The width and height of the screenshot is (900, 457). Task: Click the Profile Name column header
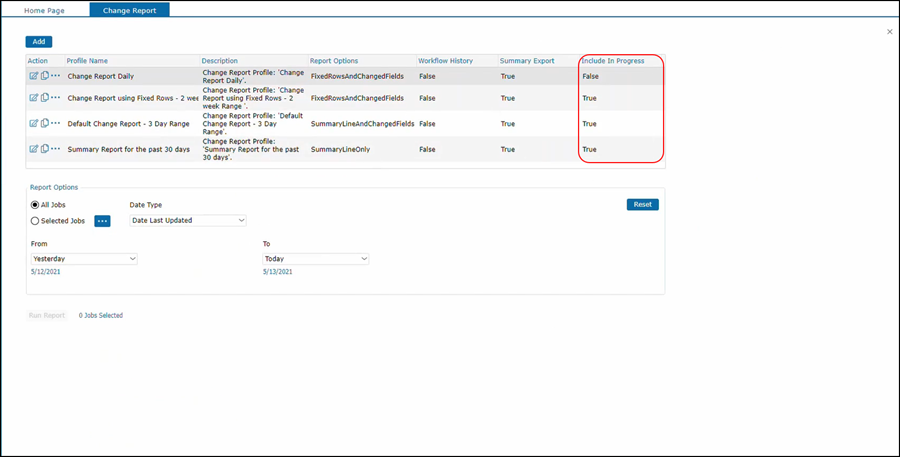pyautogui.click(x=87, y=61)
